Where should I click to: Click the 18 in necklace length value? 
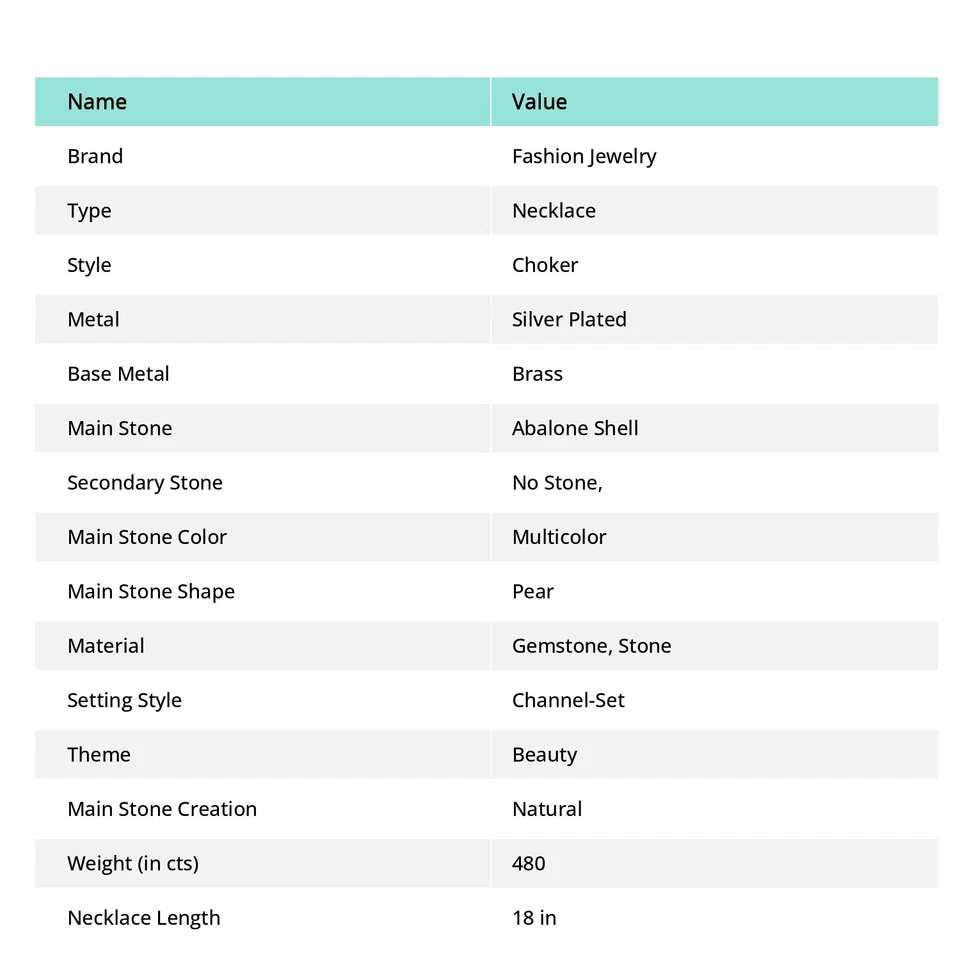click(x=534, y=918)
